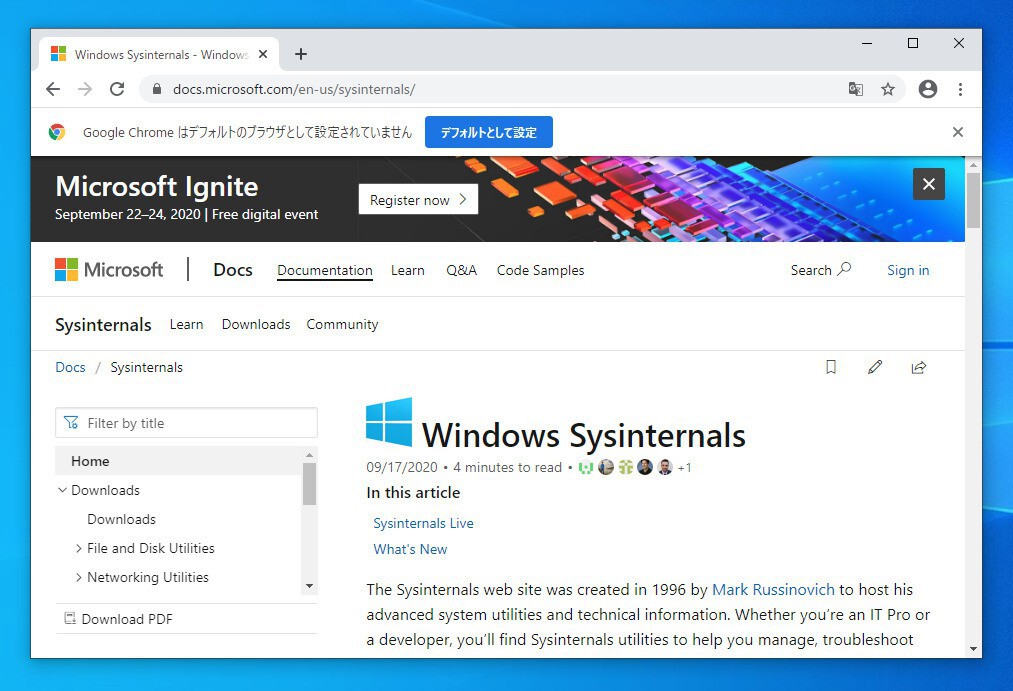Select Home in the table of contents

[178, 461]
